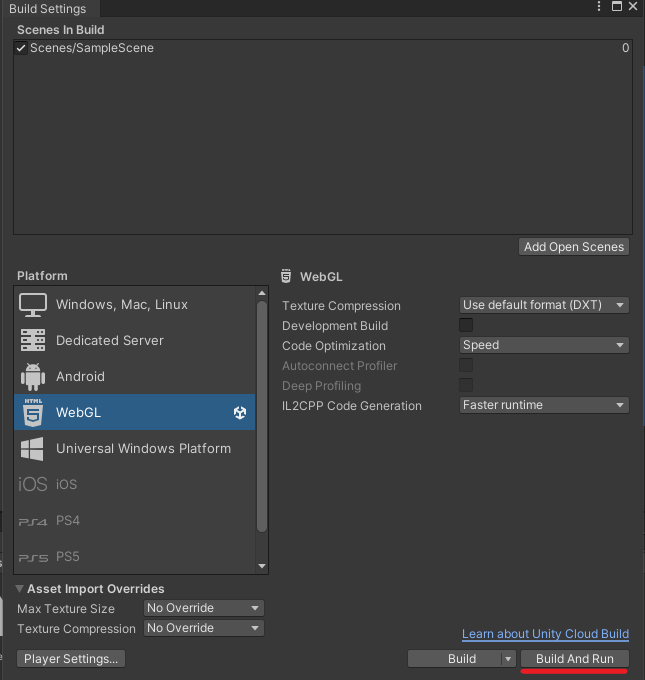645x680 pixels.
Task: Select the PS5 platform entry
Action: (134, 556)
